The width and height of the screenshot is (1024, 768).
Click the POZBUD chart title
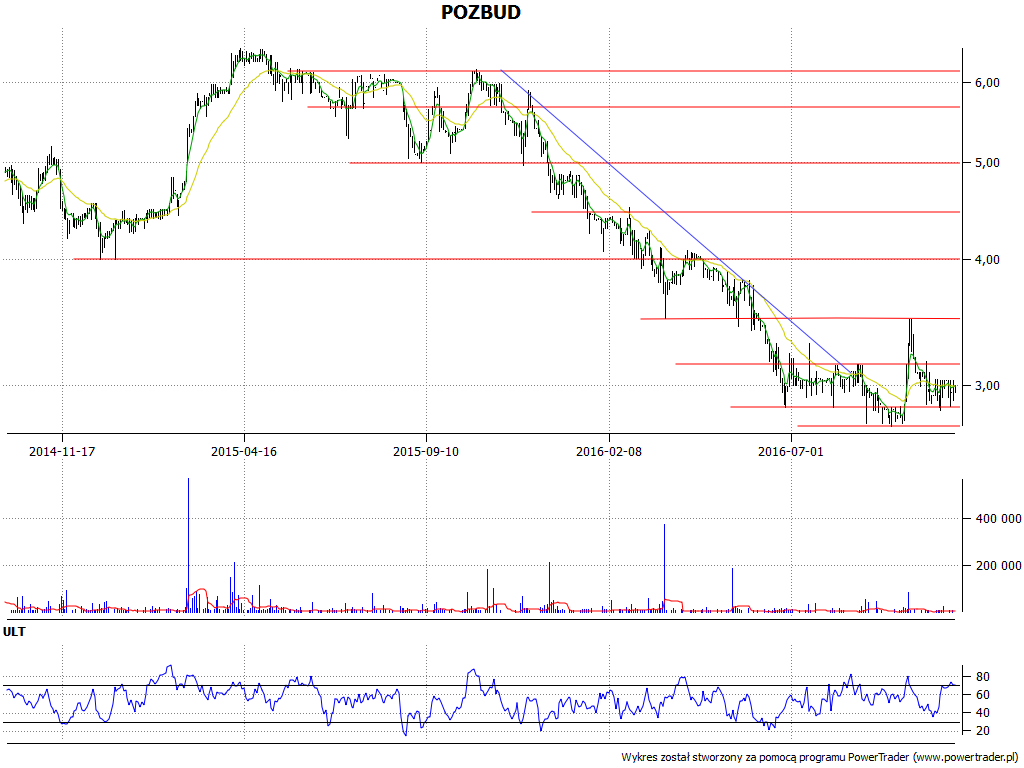tap(481, 12)
